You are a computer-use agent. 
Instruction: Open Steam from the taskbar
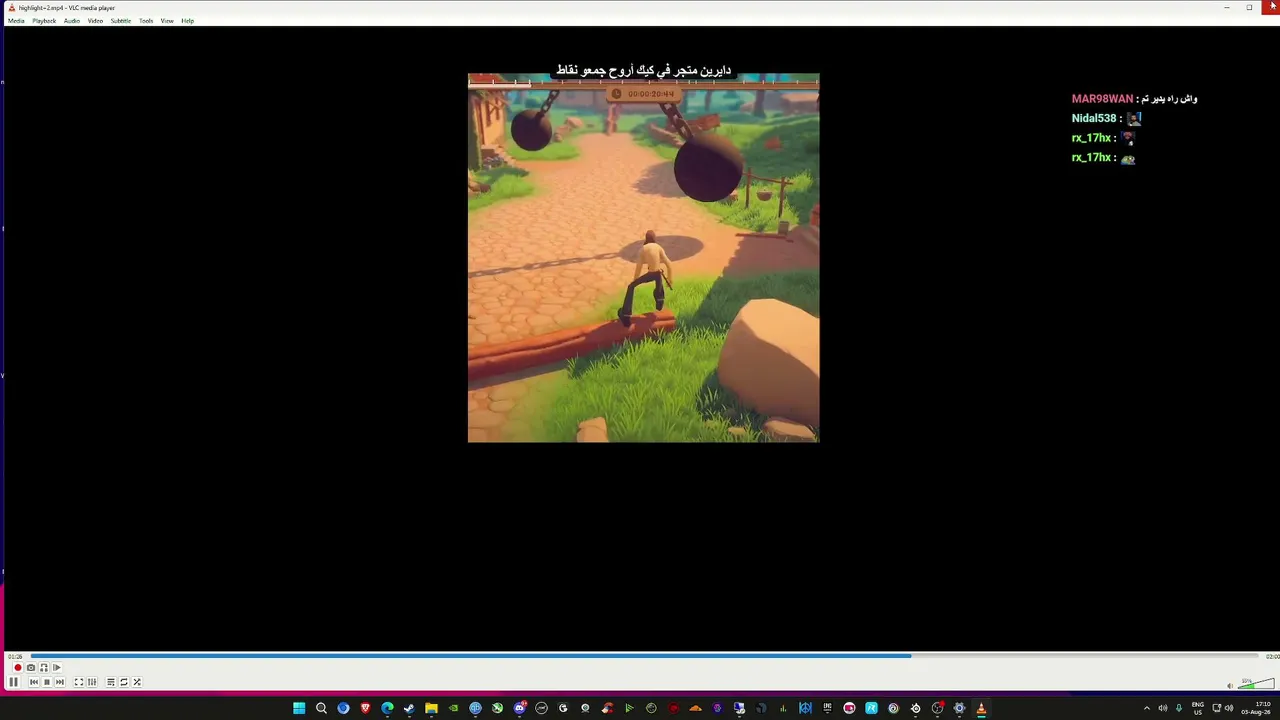click(x=409, y=708)
